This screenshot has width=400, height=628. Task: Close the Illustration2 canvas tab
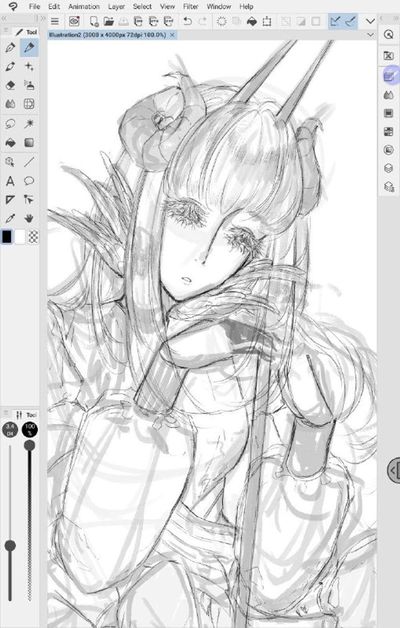172,35
